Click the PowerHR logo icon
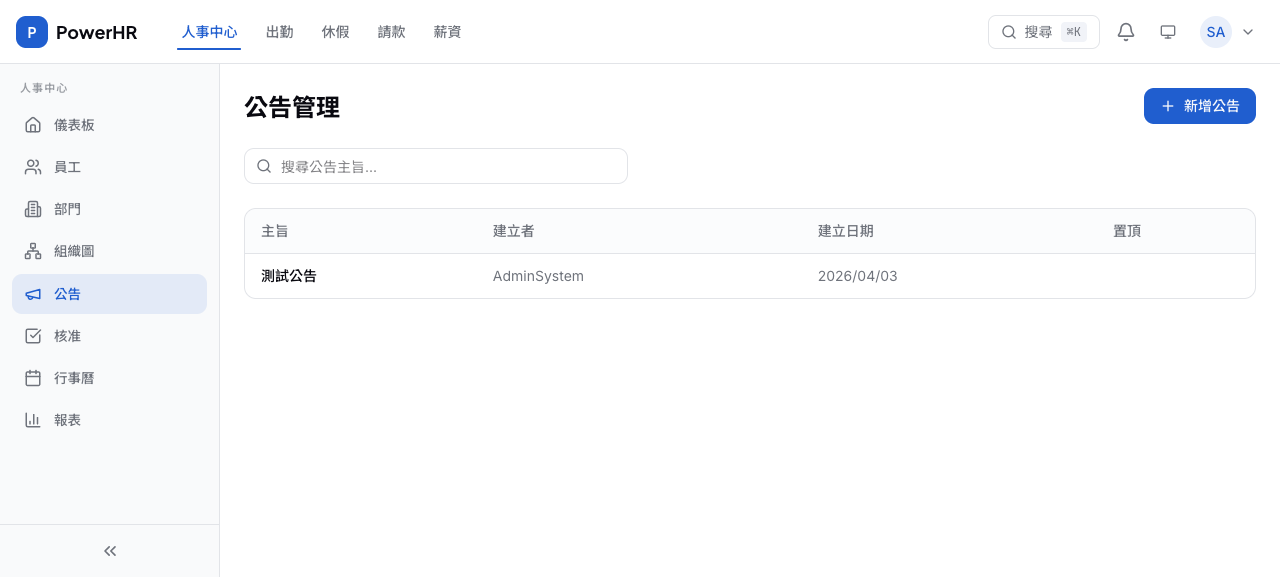 (x=32, y=32)
